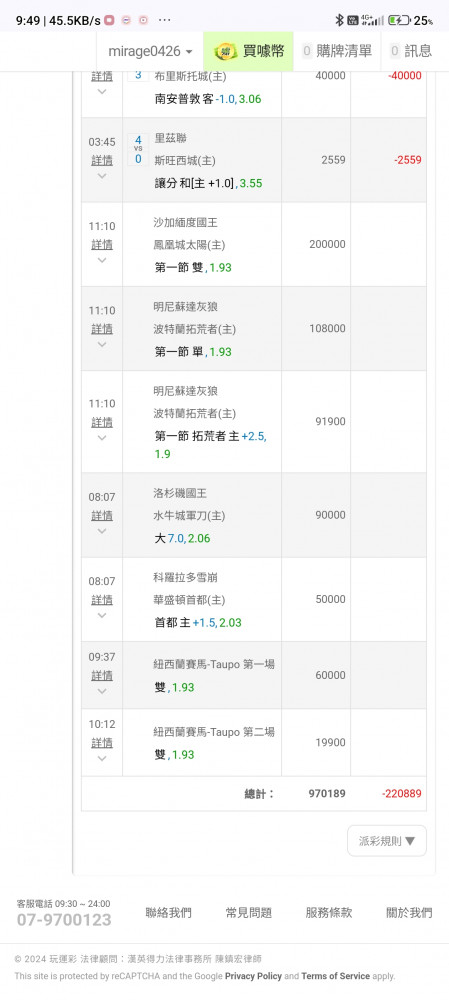Screen dimensions: 449x1000
Task: Open 詳情 for 洛杉磯國王 bet
Action: click(102, 515)
